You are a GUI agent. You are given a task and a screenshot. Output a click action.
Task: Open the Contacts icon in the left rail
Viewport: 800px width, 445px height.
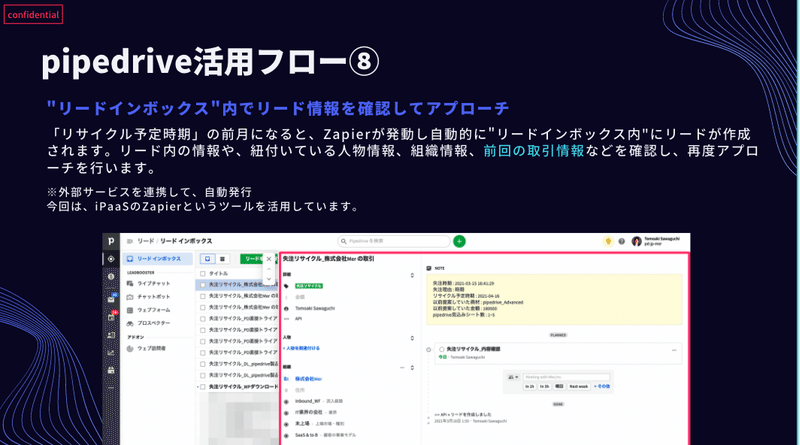pyautogui.click(x=111, y=335)
